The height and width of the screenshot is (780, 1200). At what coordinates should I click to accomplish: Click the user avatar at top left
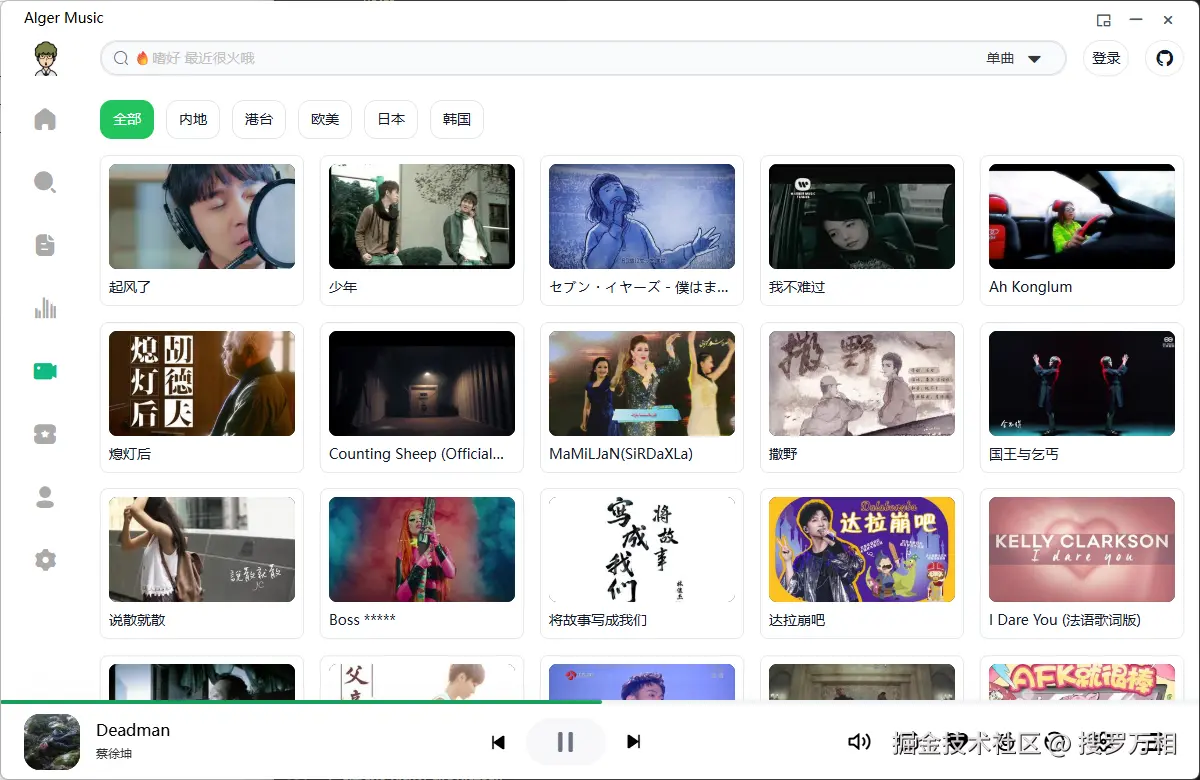[45, 58]
